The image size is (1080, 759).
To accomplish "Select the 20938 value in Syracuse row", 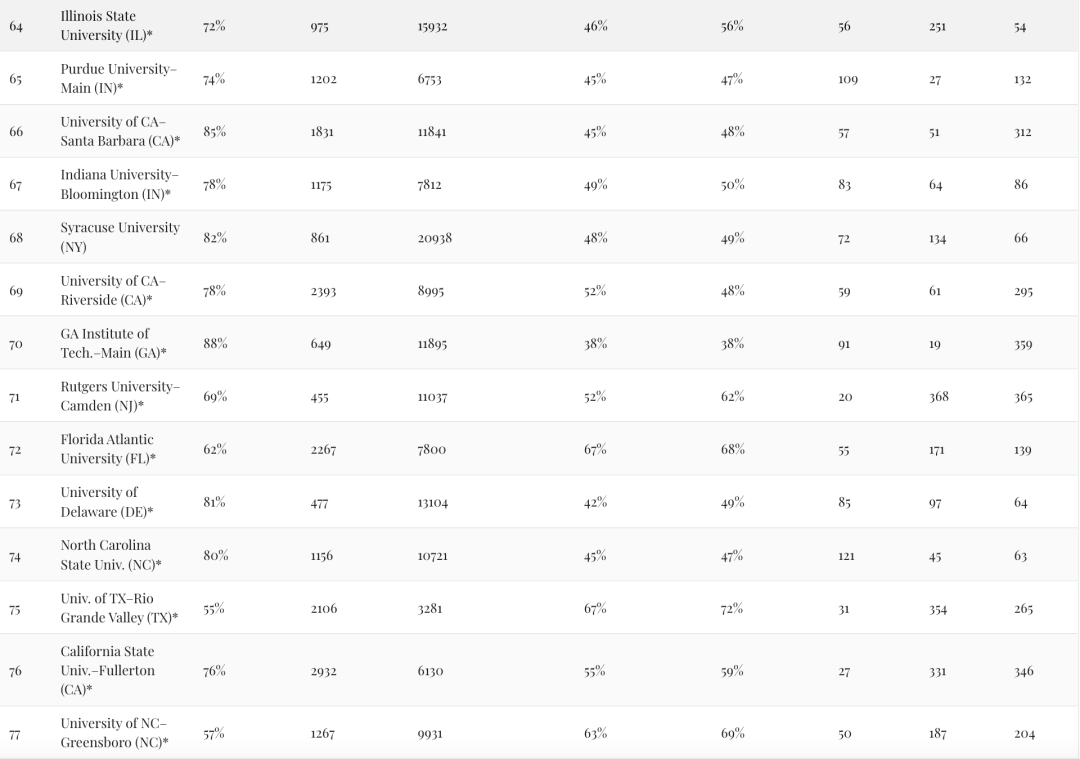I will coord(435,238).
